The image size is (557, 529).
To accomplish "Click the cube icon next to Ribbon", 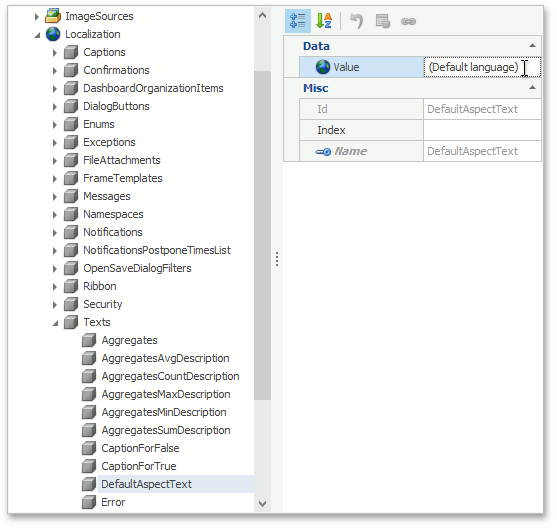I will 71,286.
